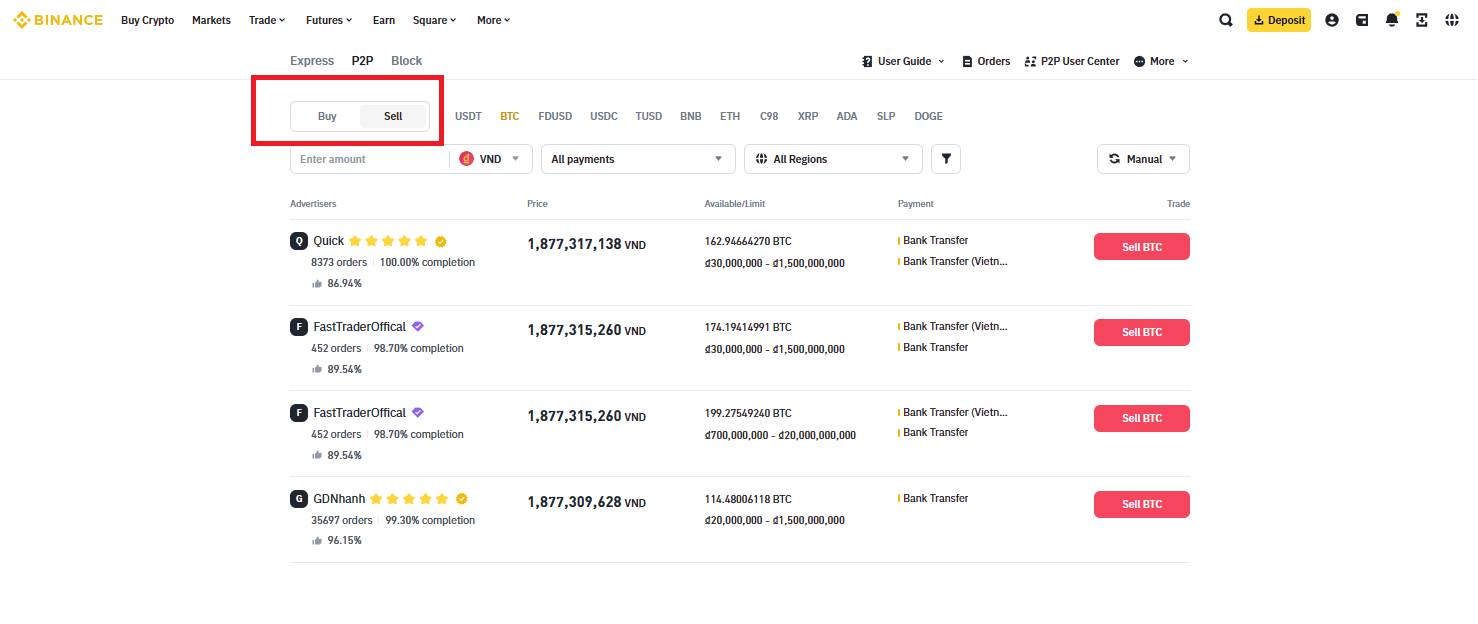Open the globe language settings icon
The width and height of the screenshot is (1478, 624).
pyautogui.click(x=1452, y=20)
